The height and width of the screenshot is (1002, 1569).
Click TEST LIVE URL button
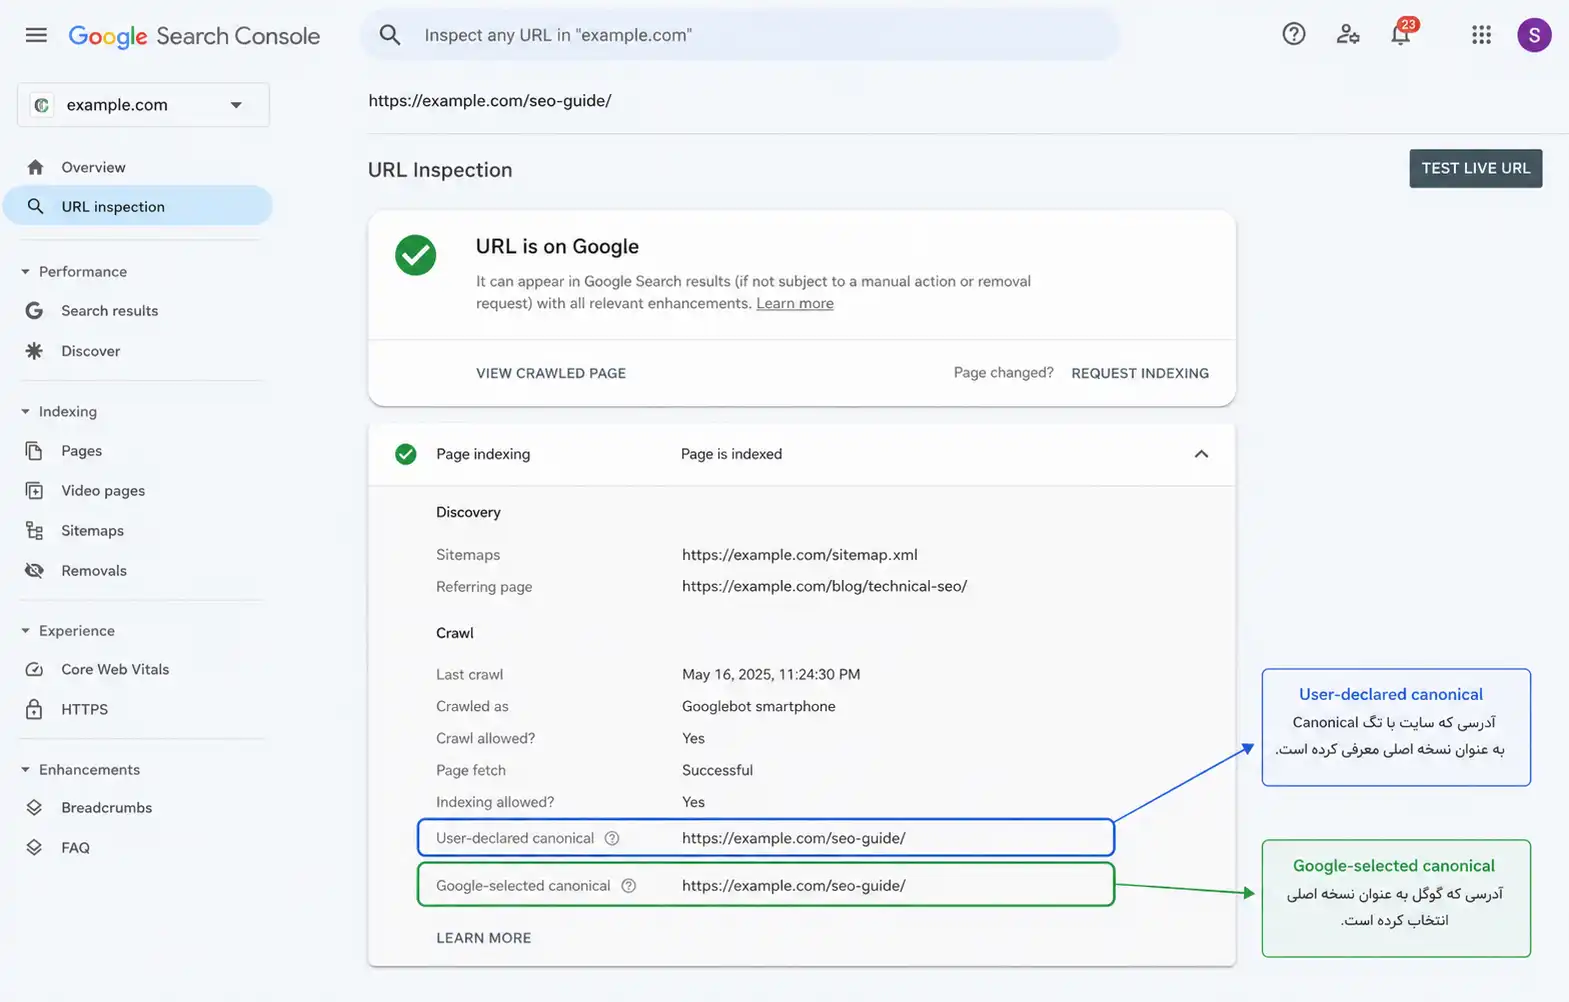pyautogui.click(x=1476, y=168)
